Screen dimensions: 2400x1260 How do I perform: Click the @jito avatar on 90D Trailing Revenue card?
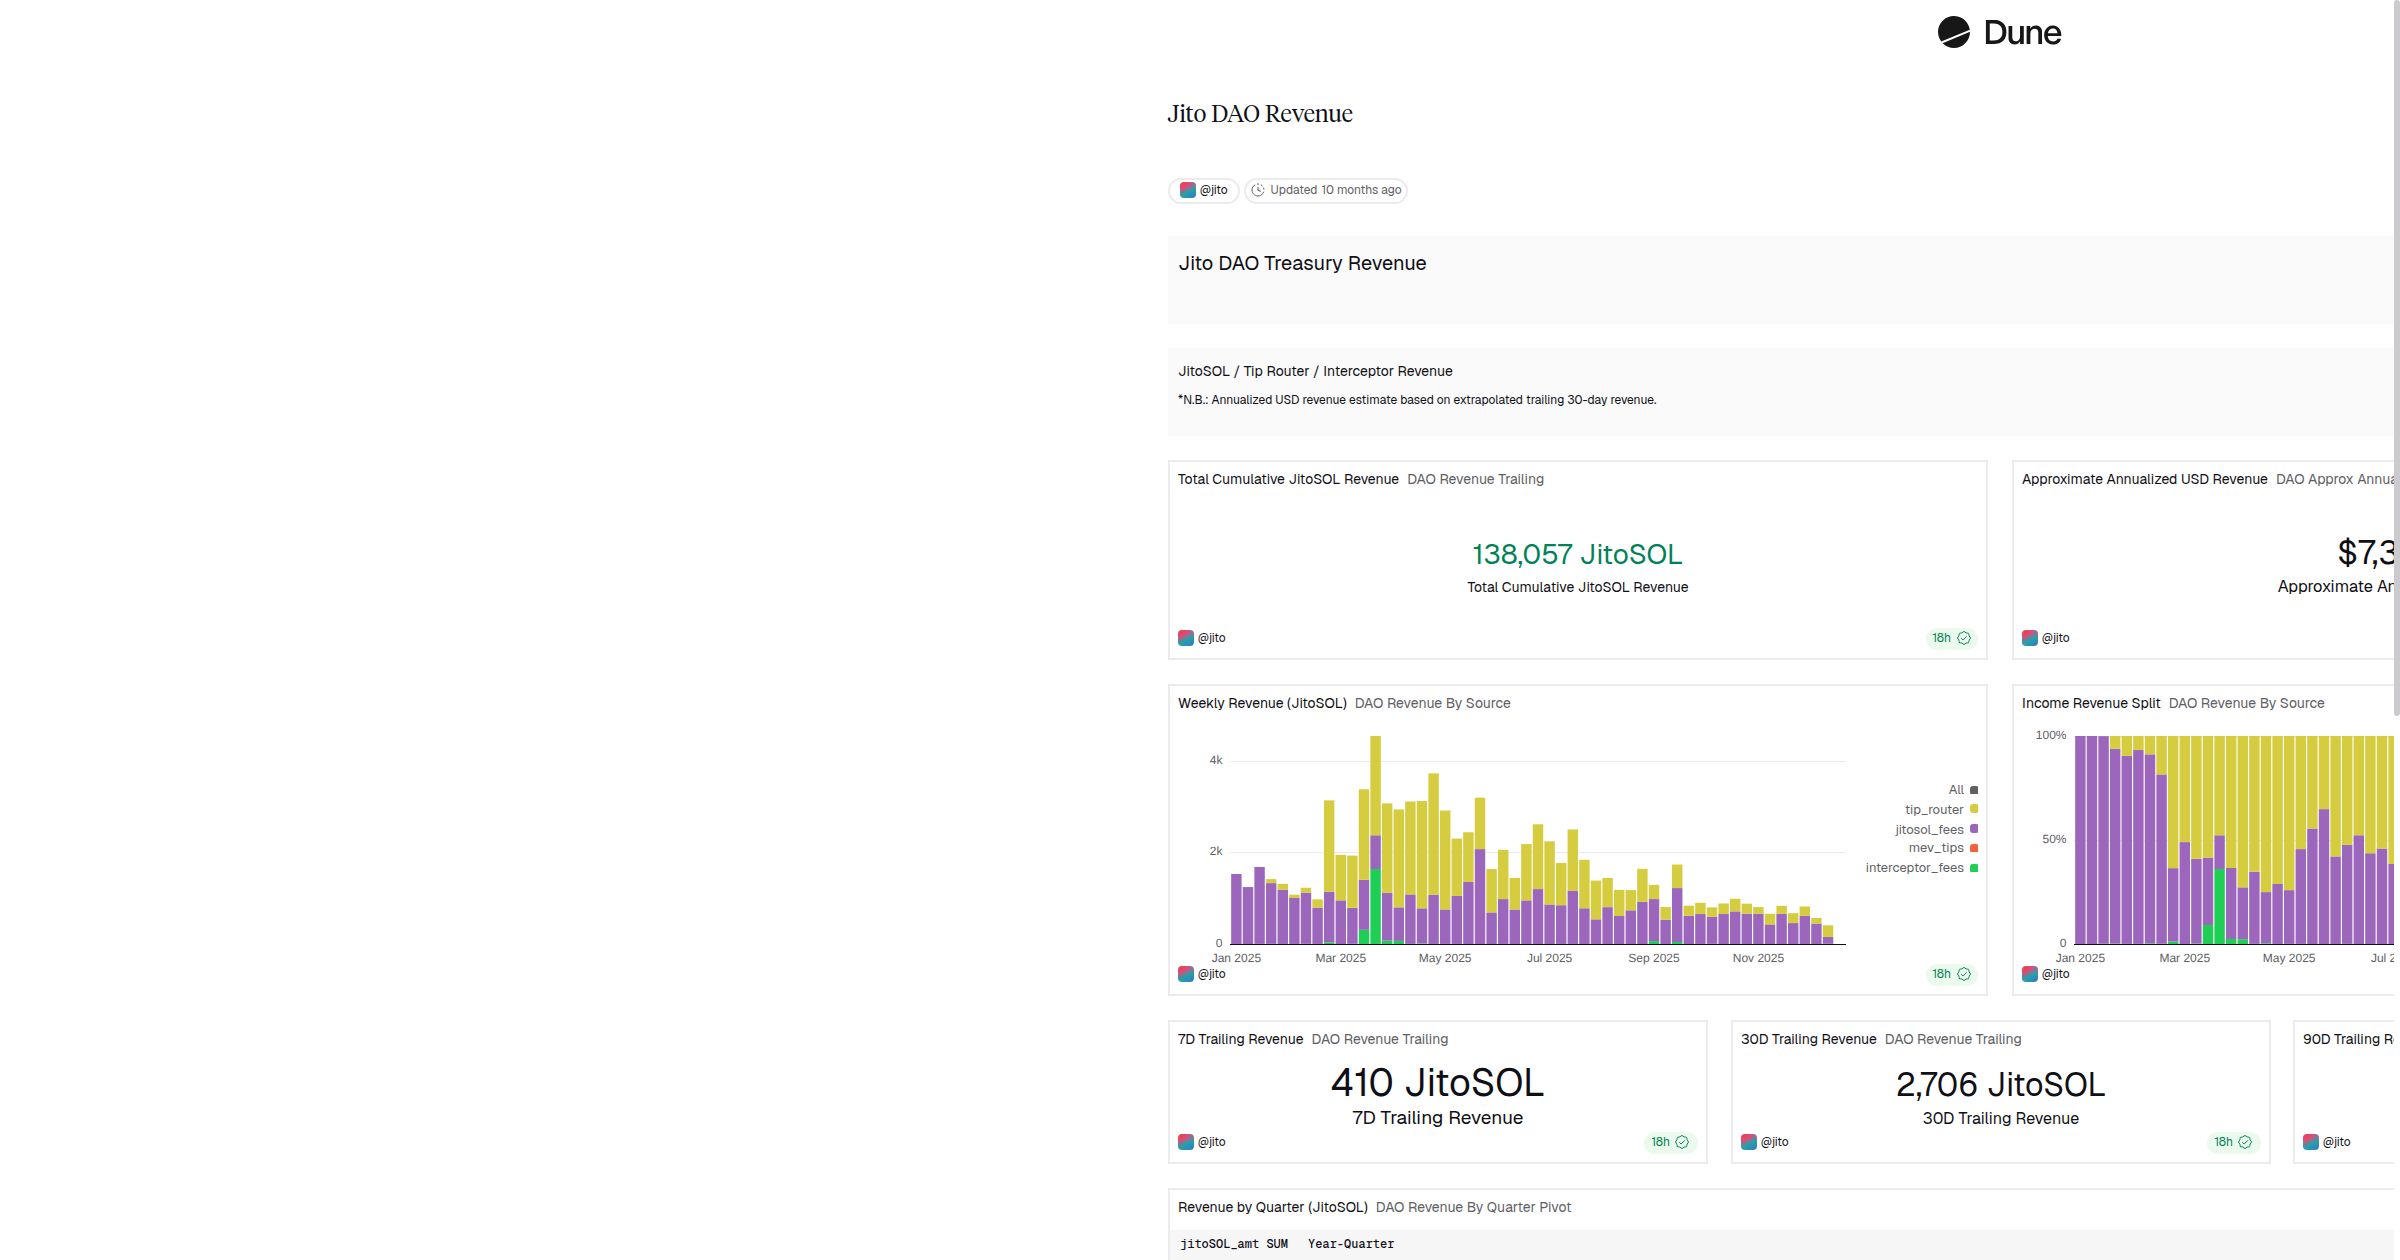point(2312,1141)
